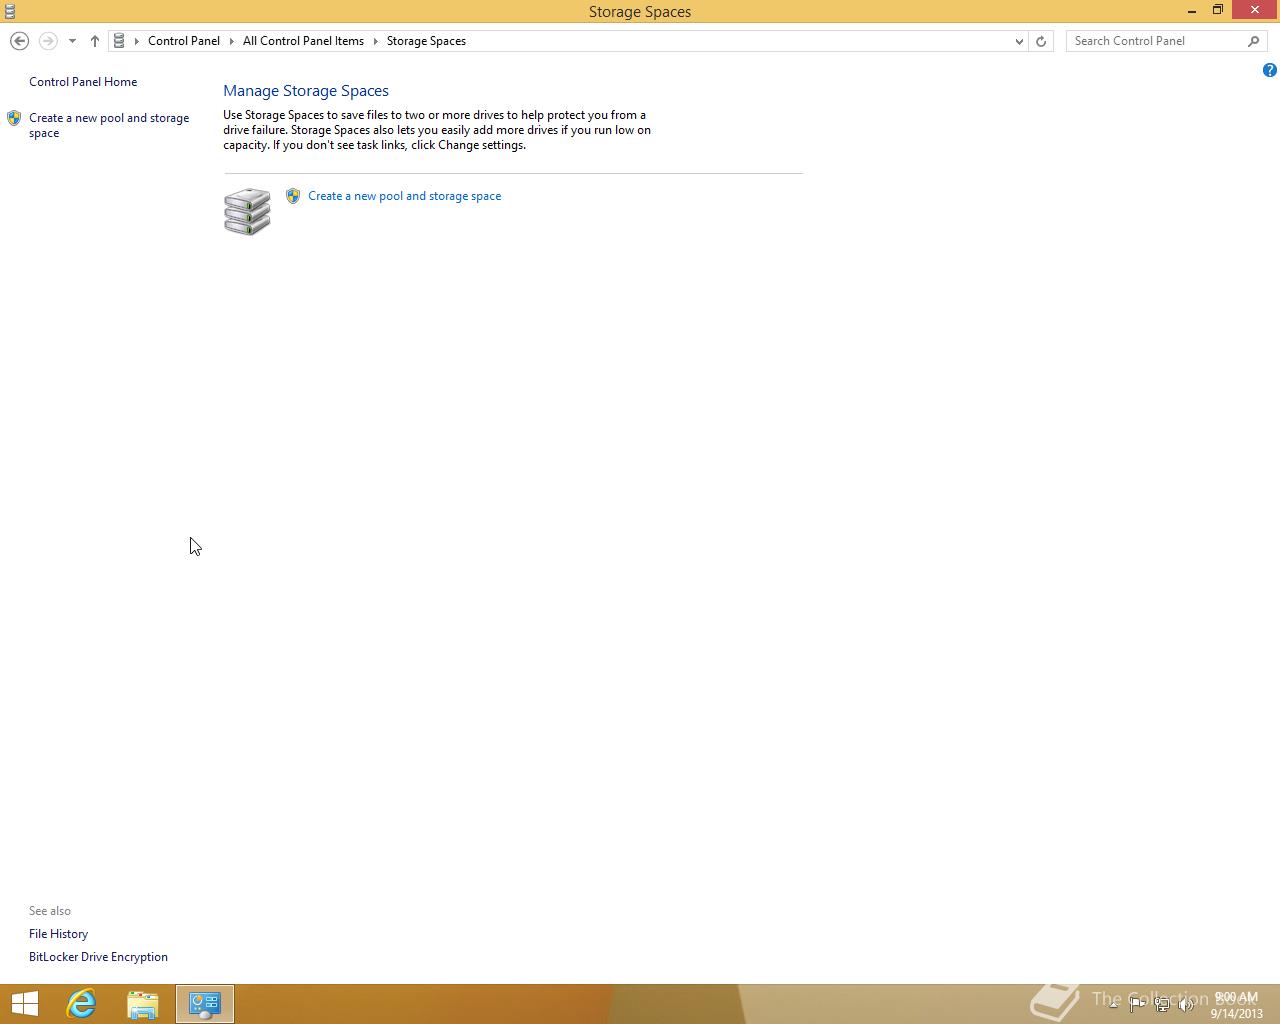Open Action Center flag icon in tray
The width and height of the screenshot is (1280, 1024).
[1137, 1005]
